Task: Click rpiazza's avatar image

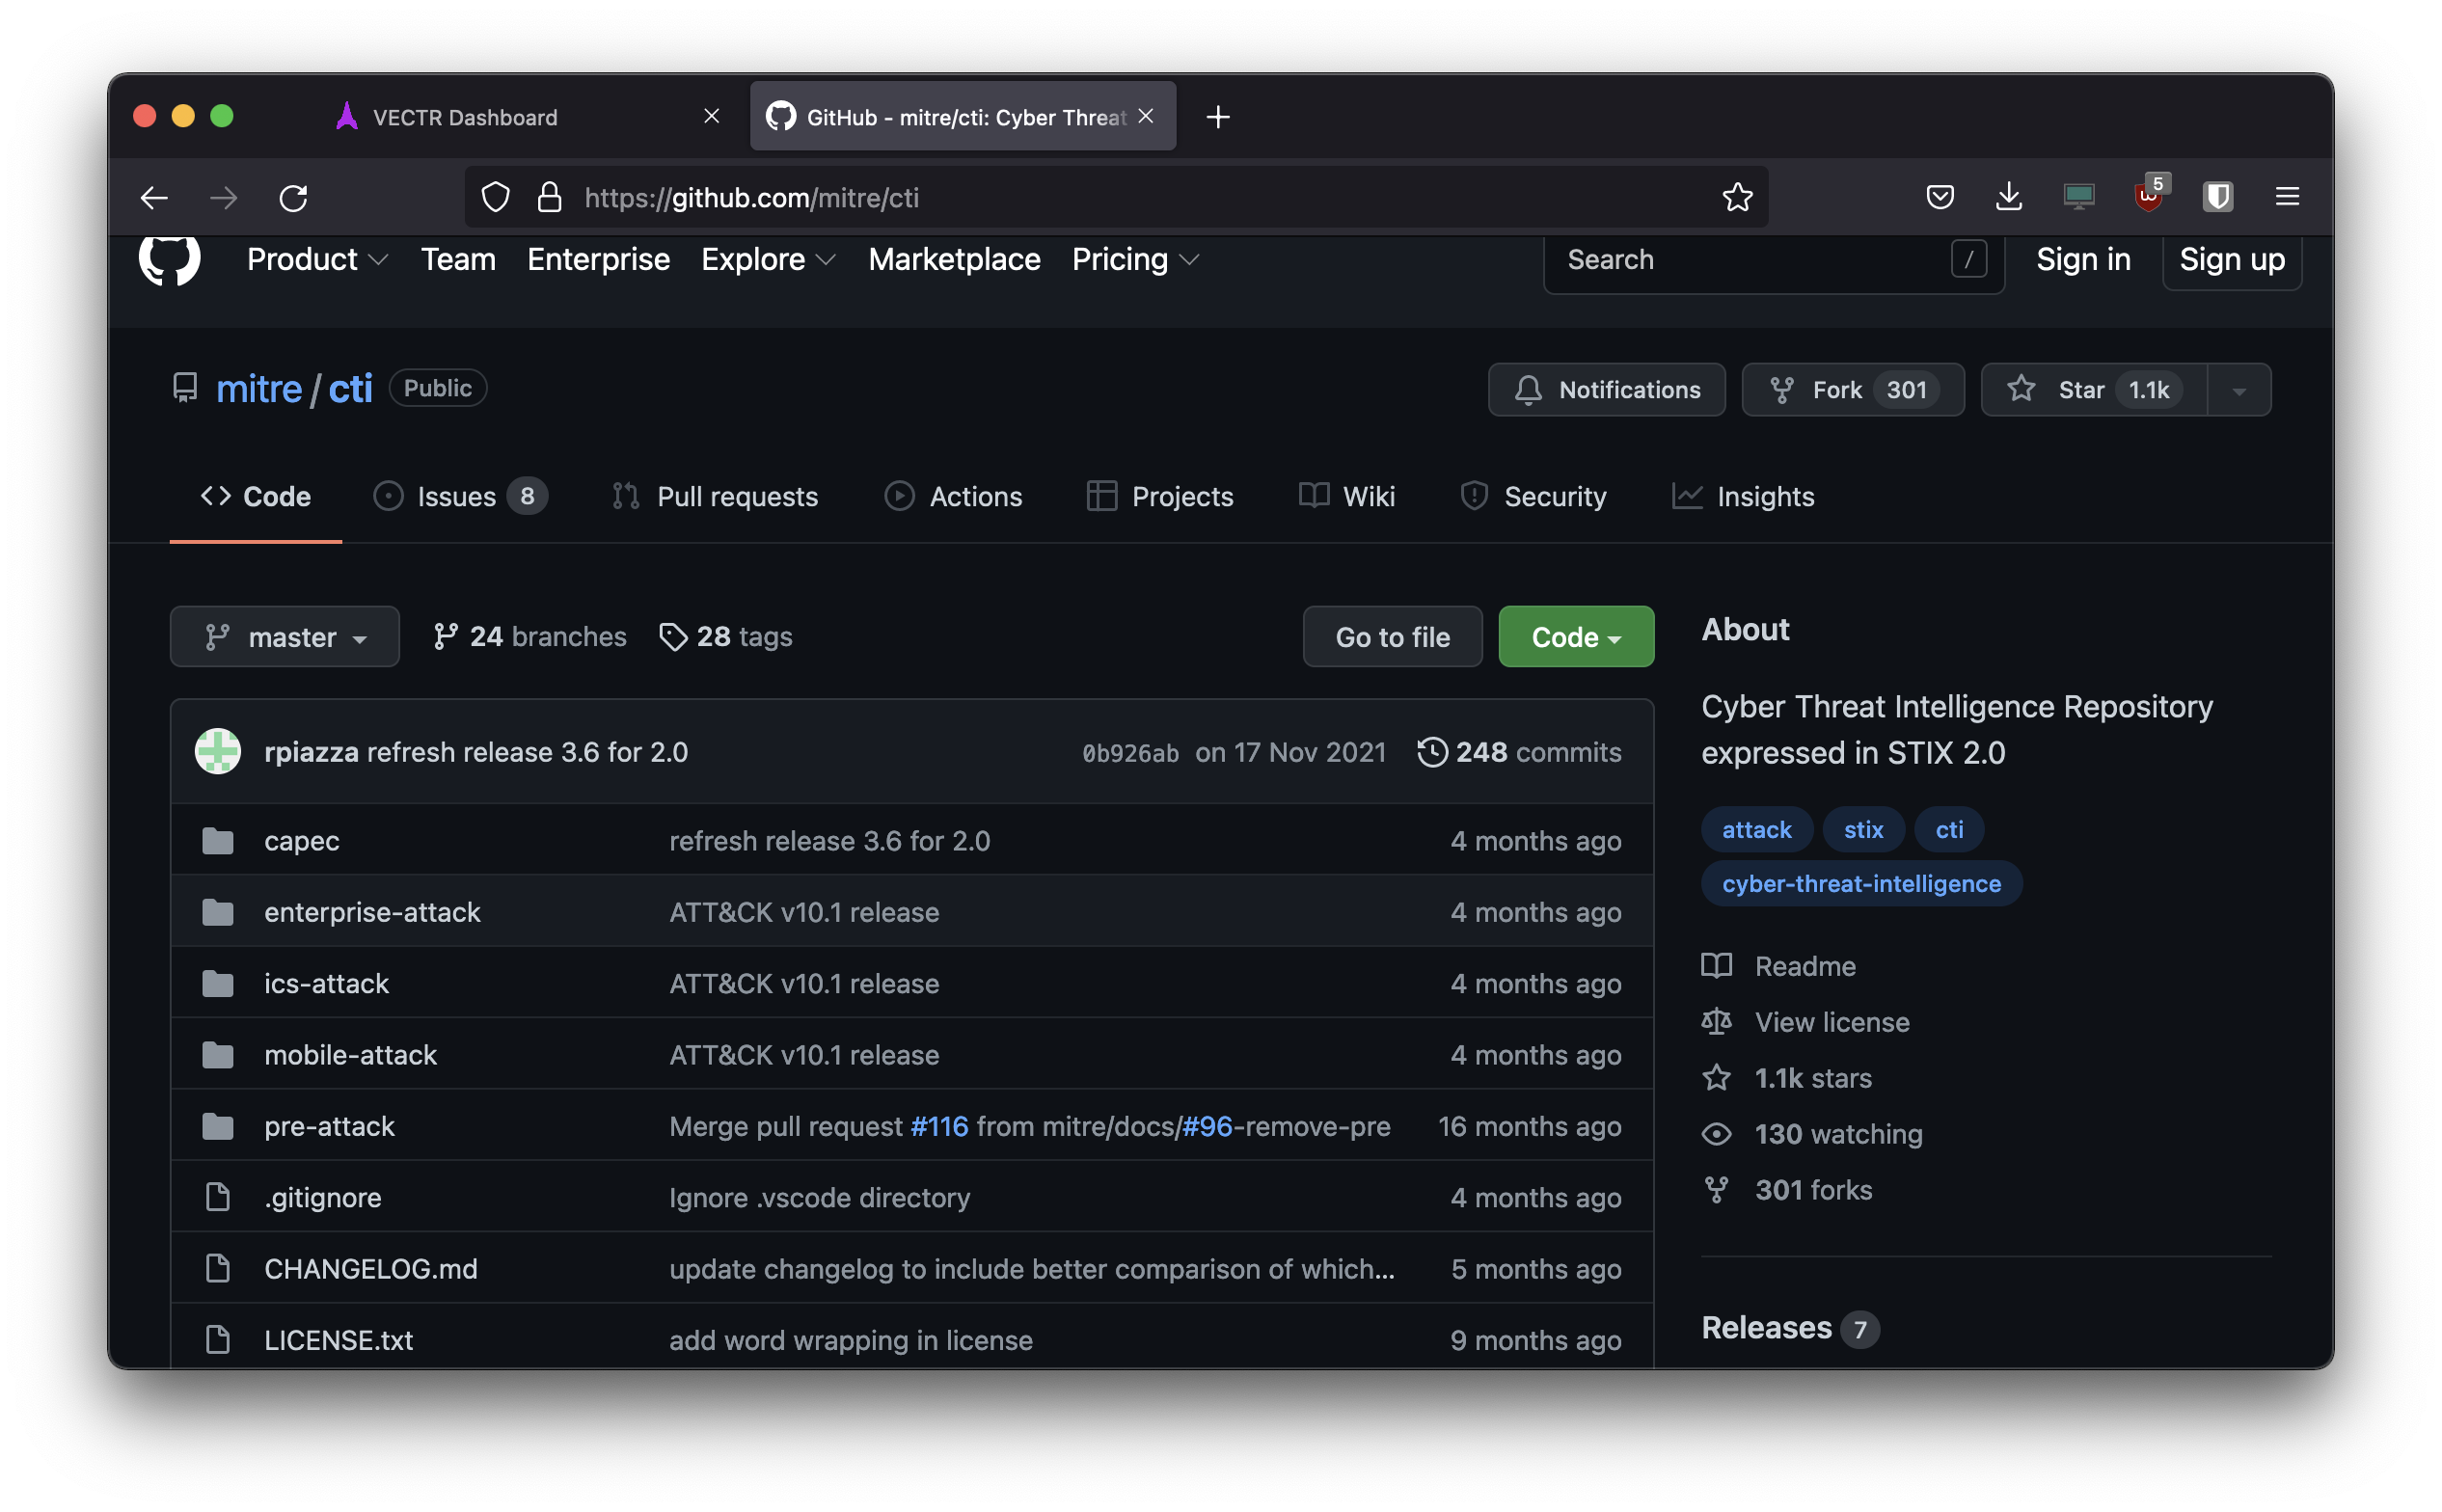Action: point(217,751)
